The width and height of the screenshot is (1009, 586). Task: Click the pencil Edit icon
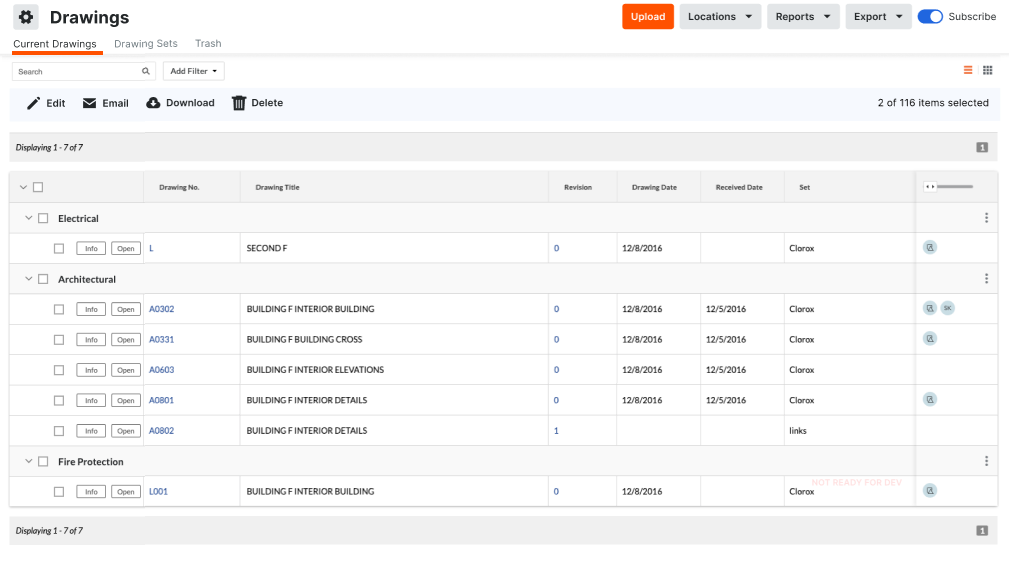[33, 103]
